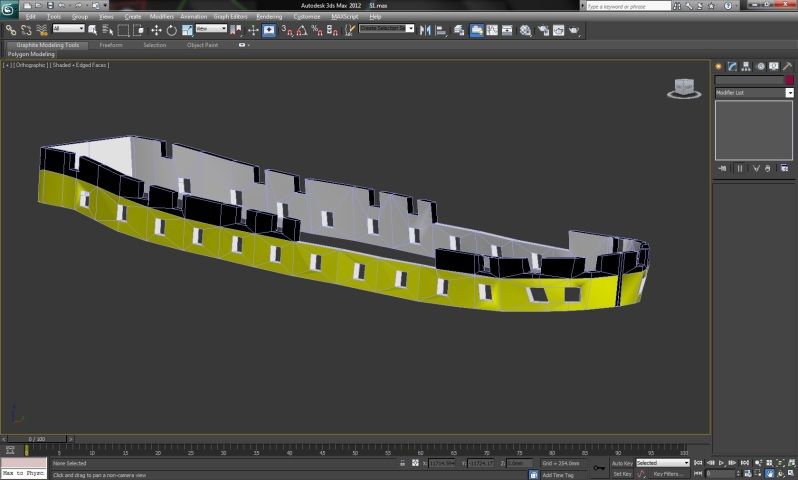Viewport: 798px width, 480px height.
Task: Click the current frame number field
Action: coord(722,474)
